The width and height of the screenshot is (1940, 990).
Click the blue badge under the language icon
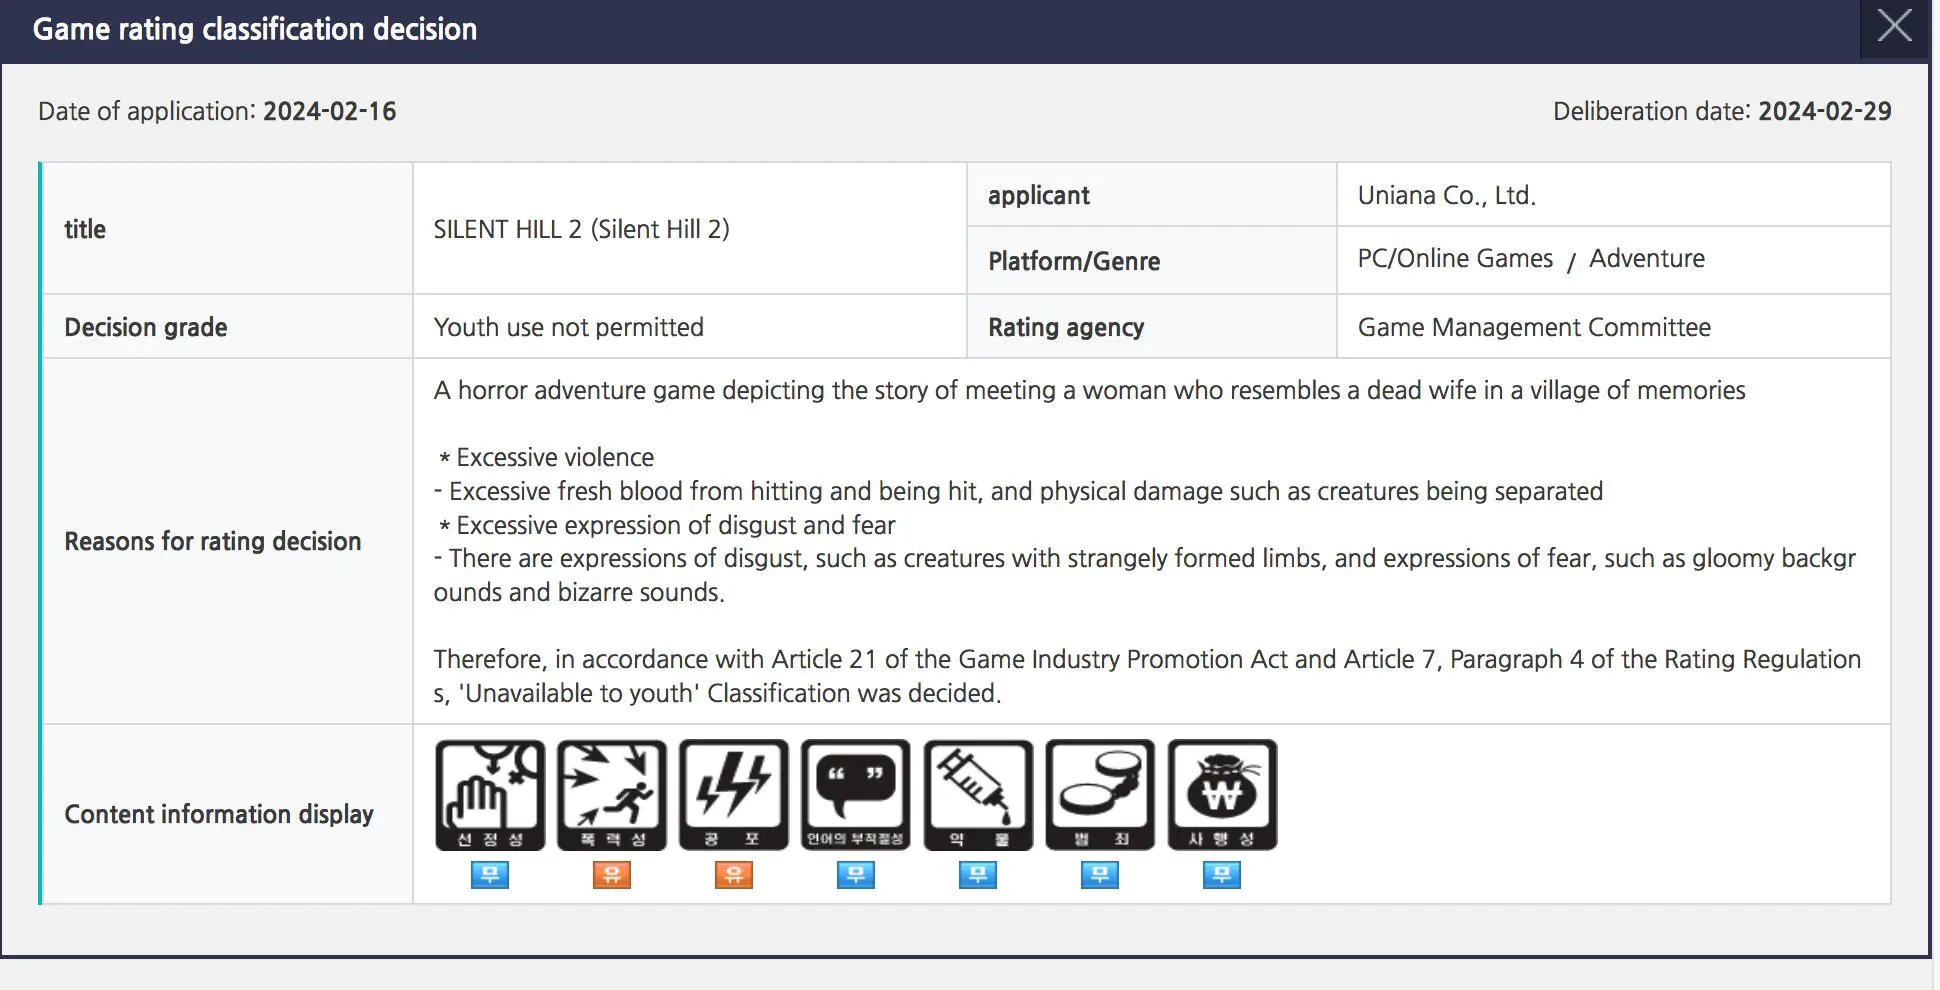(856, 875)
